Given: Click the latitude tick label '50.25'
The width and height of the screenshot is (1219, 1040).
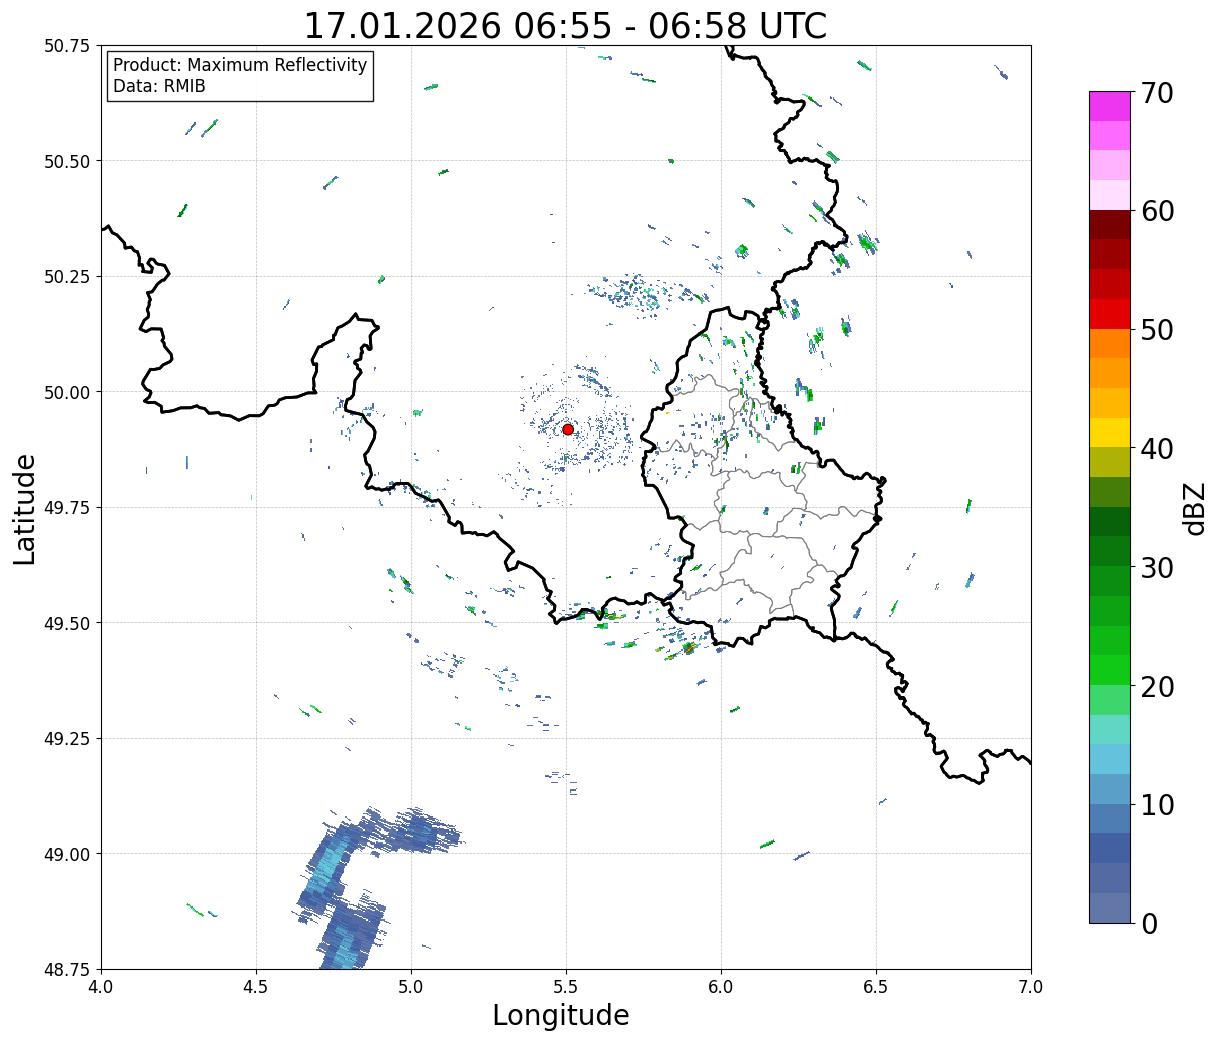Looking at the screenshot, I should coord(66,277).
